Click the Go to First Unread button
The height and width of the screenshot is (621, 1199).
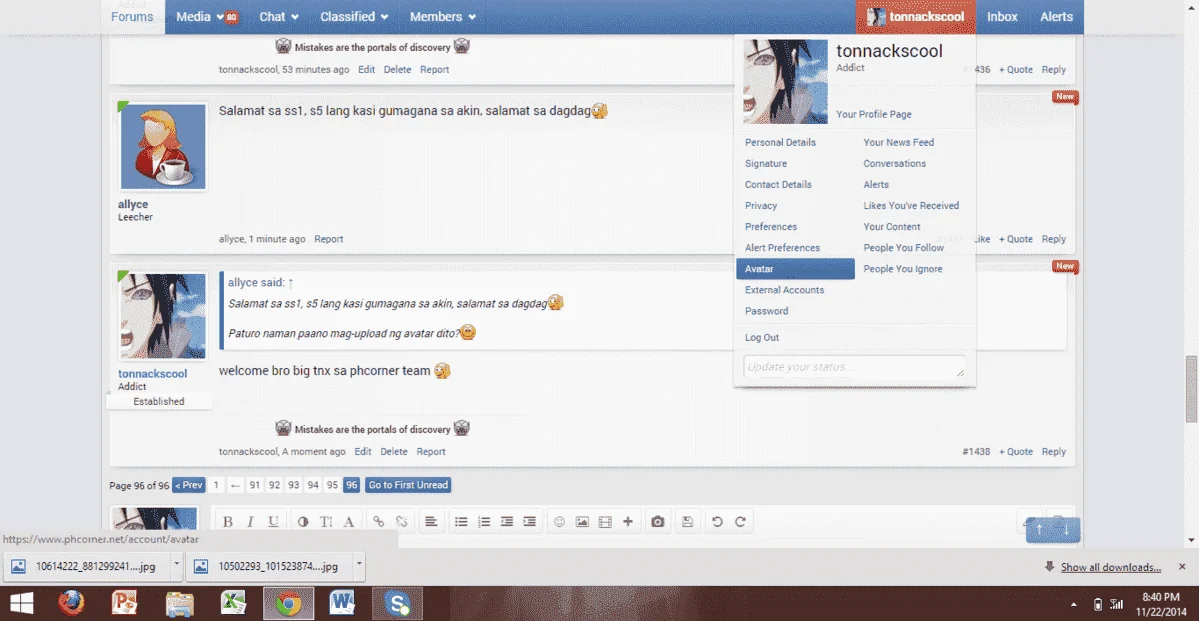(x=408, y=485)
